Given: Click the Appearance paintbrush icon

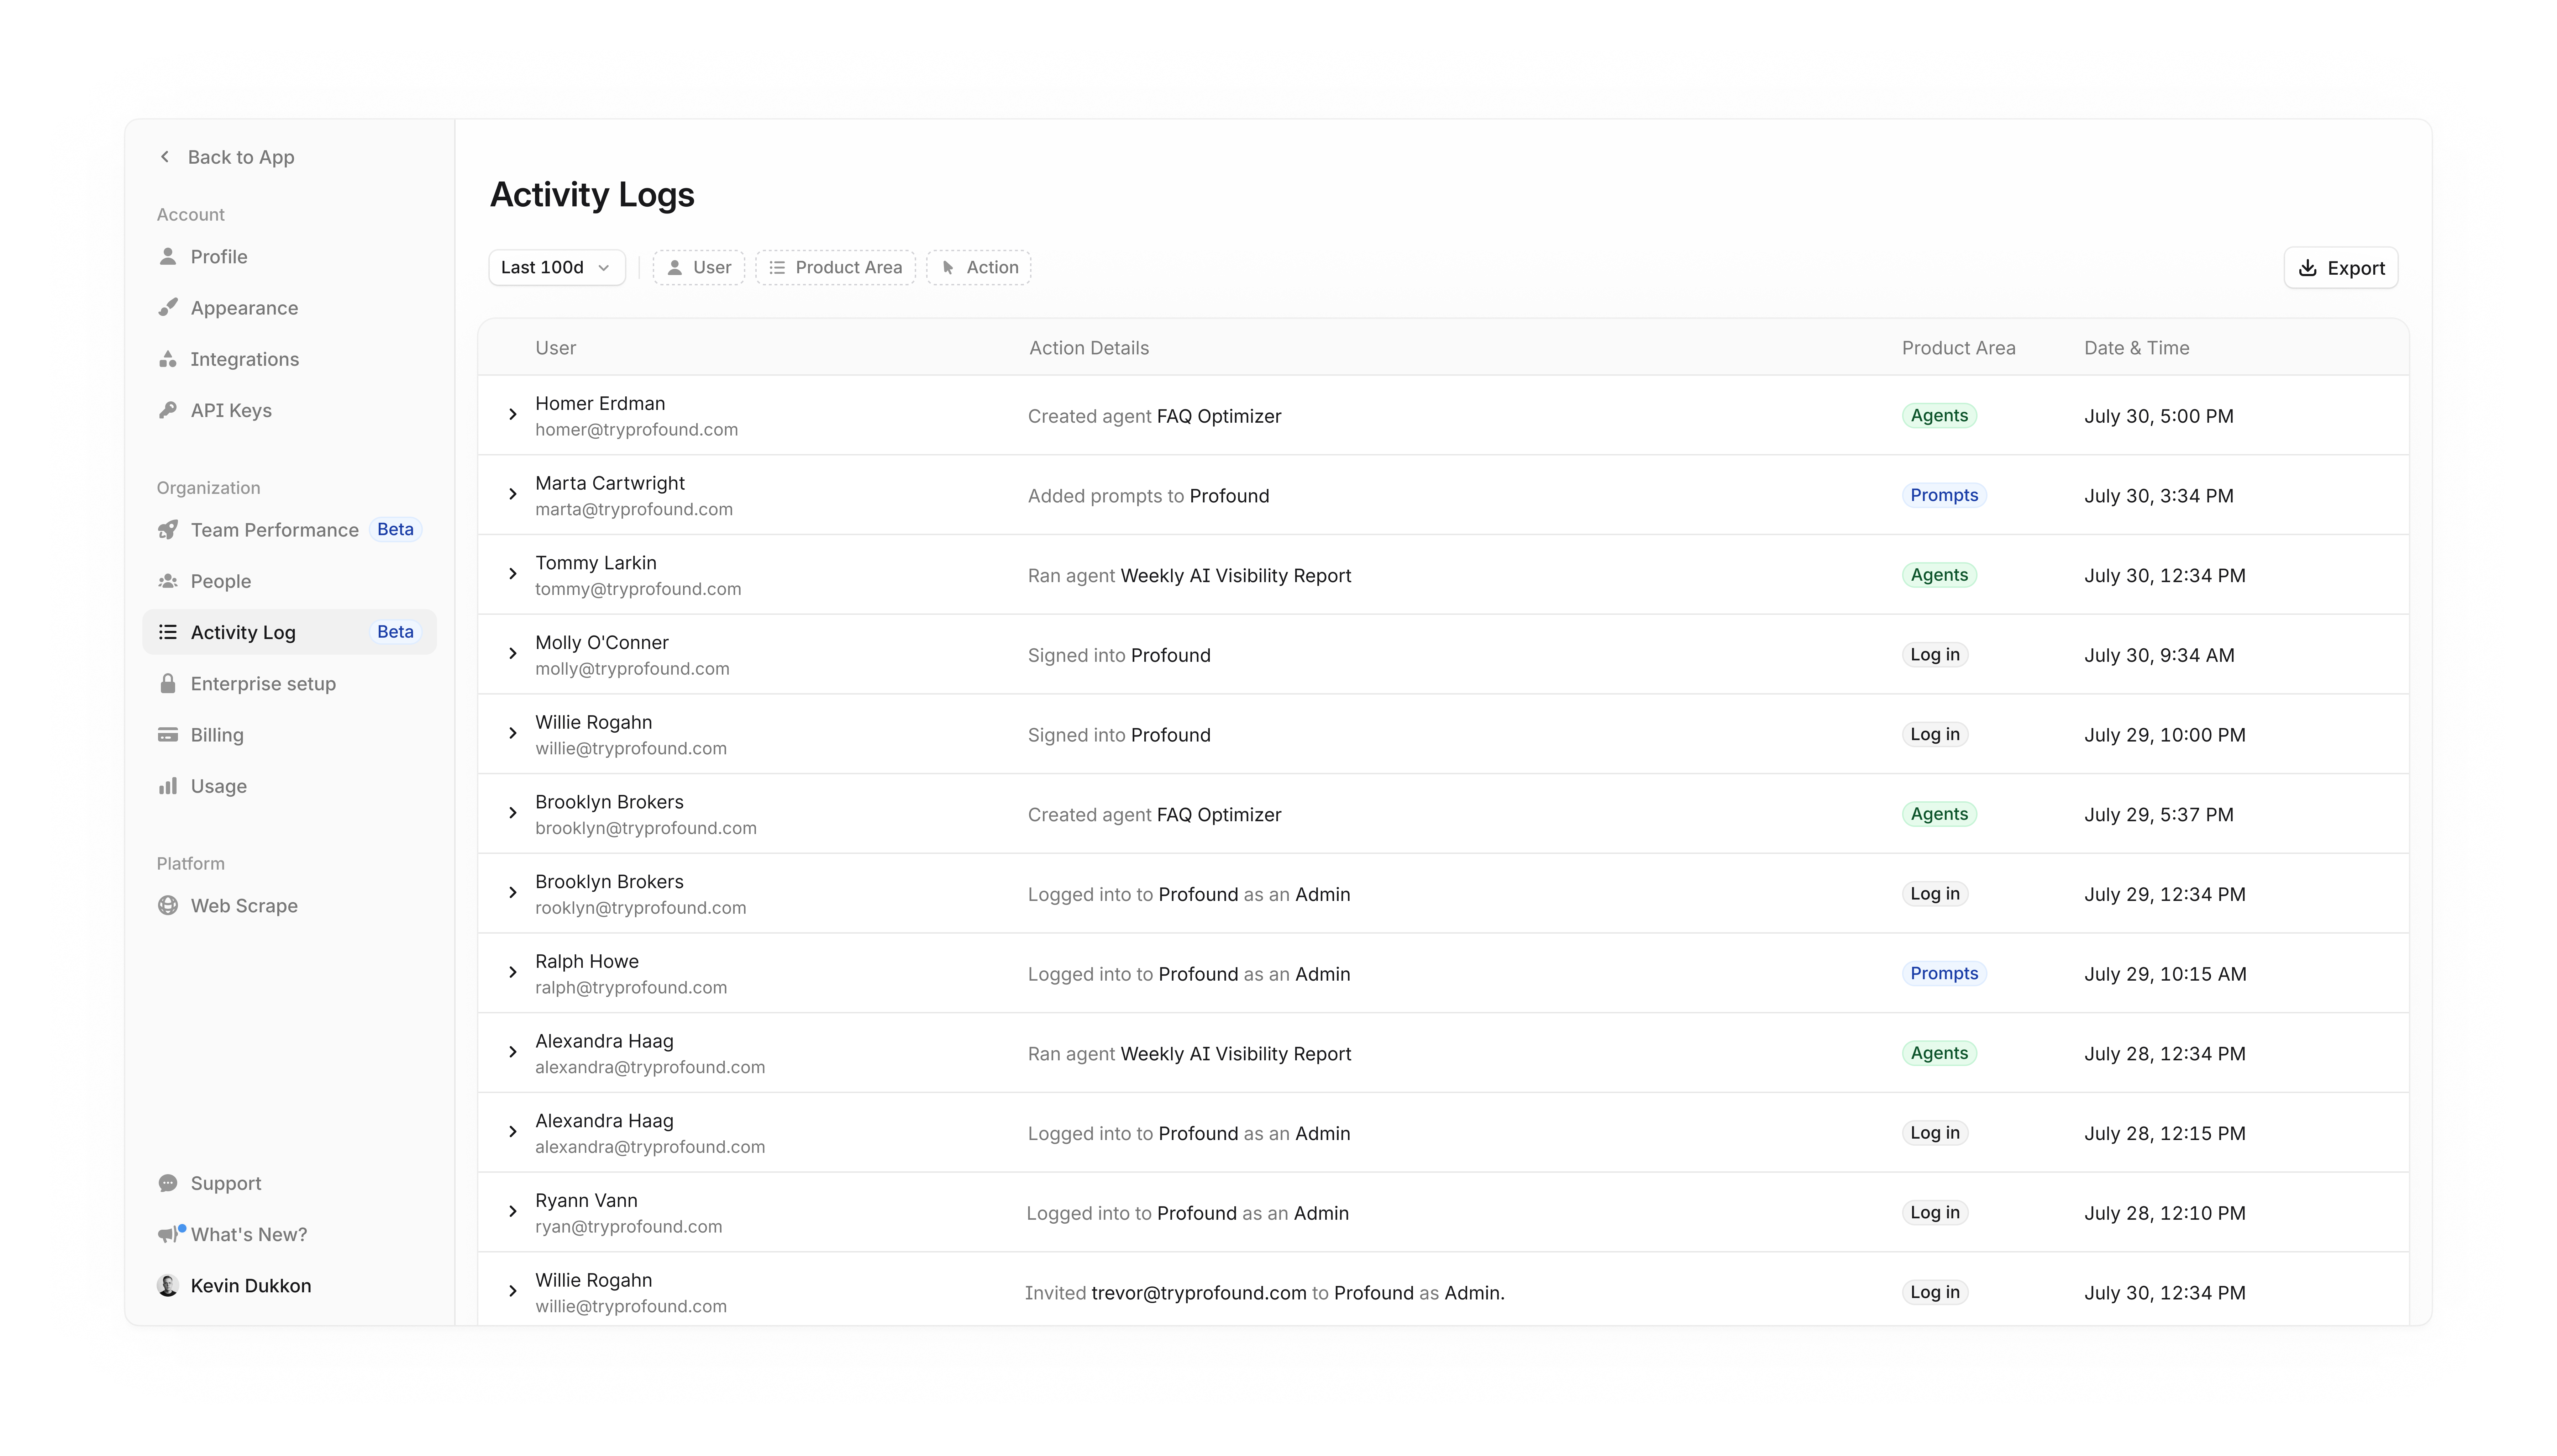Looking at the screenshot, I should [x=168, y=308].
